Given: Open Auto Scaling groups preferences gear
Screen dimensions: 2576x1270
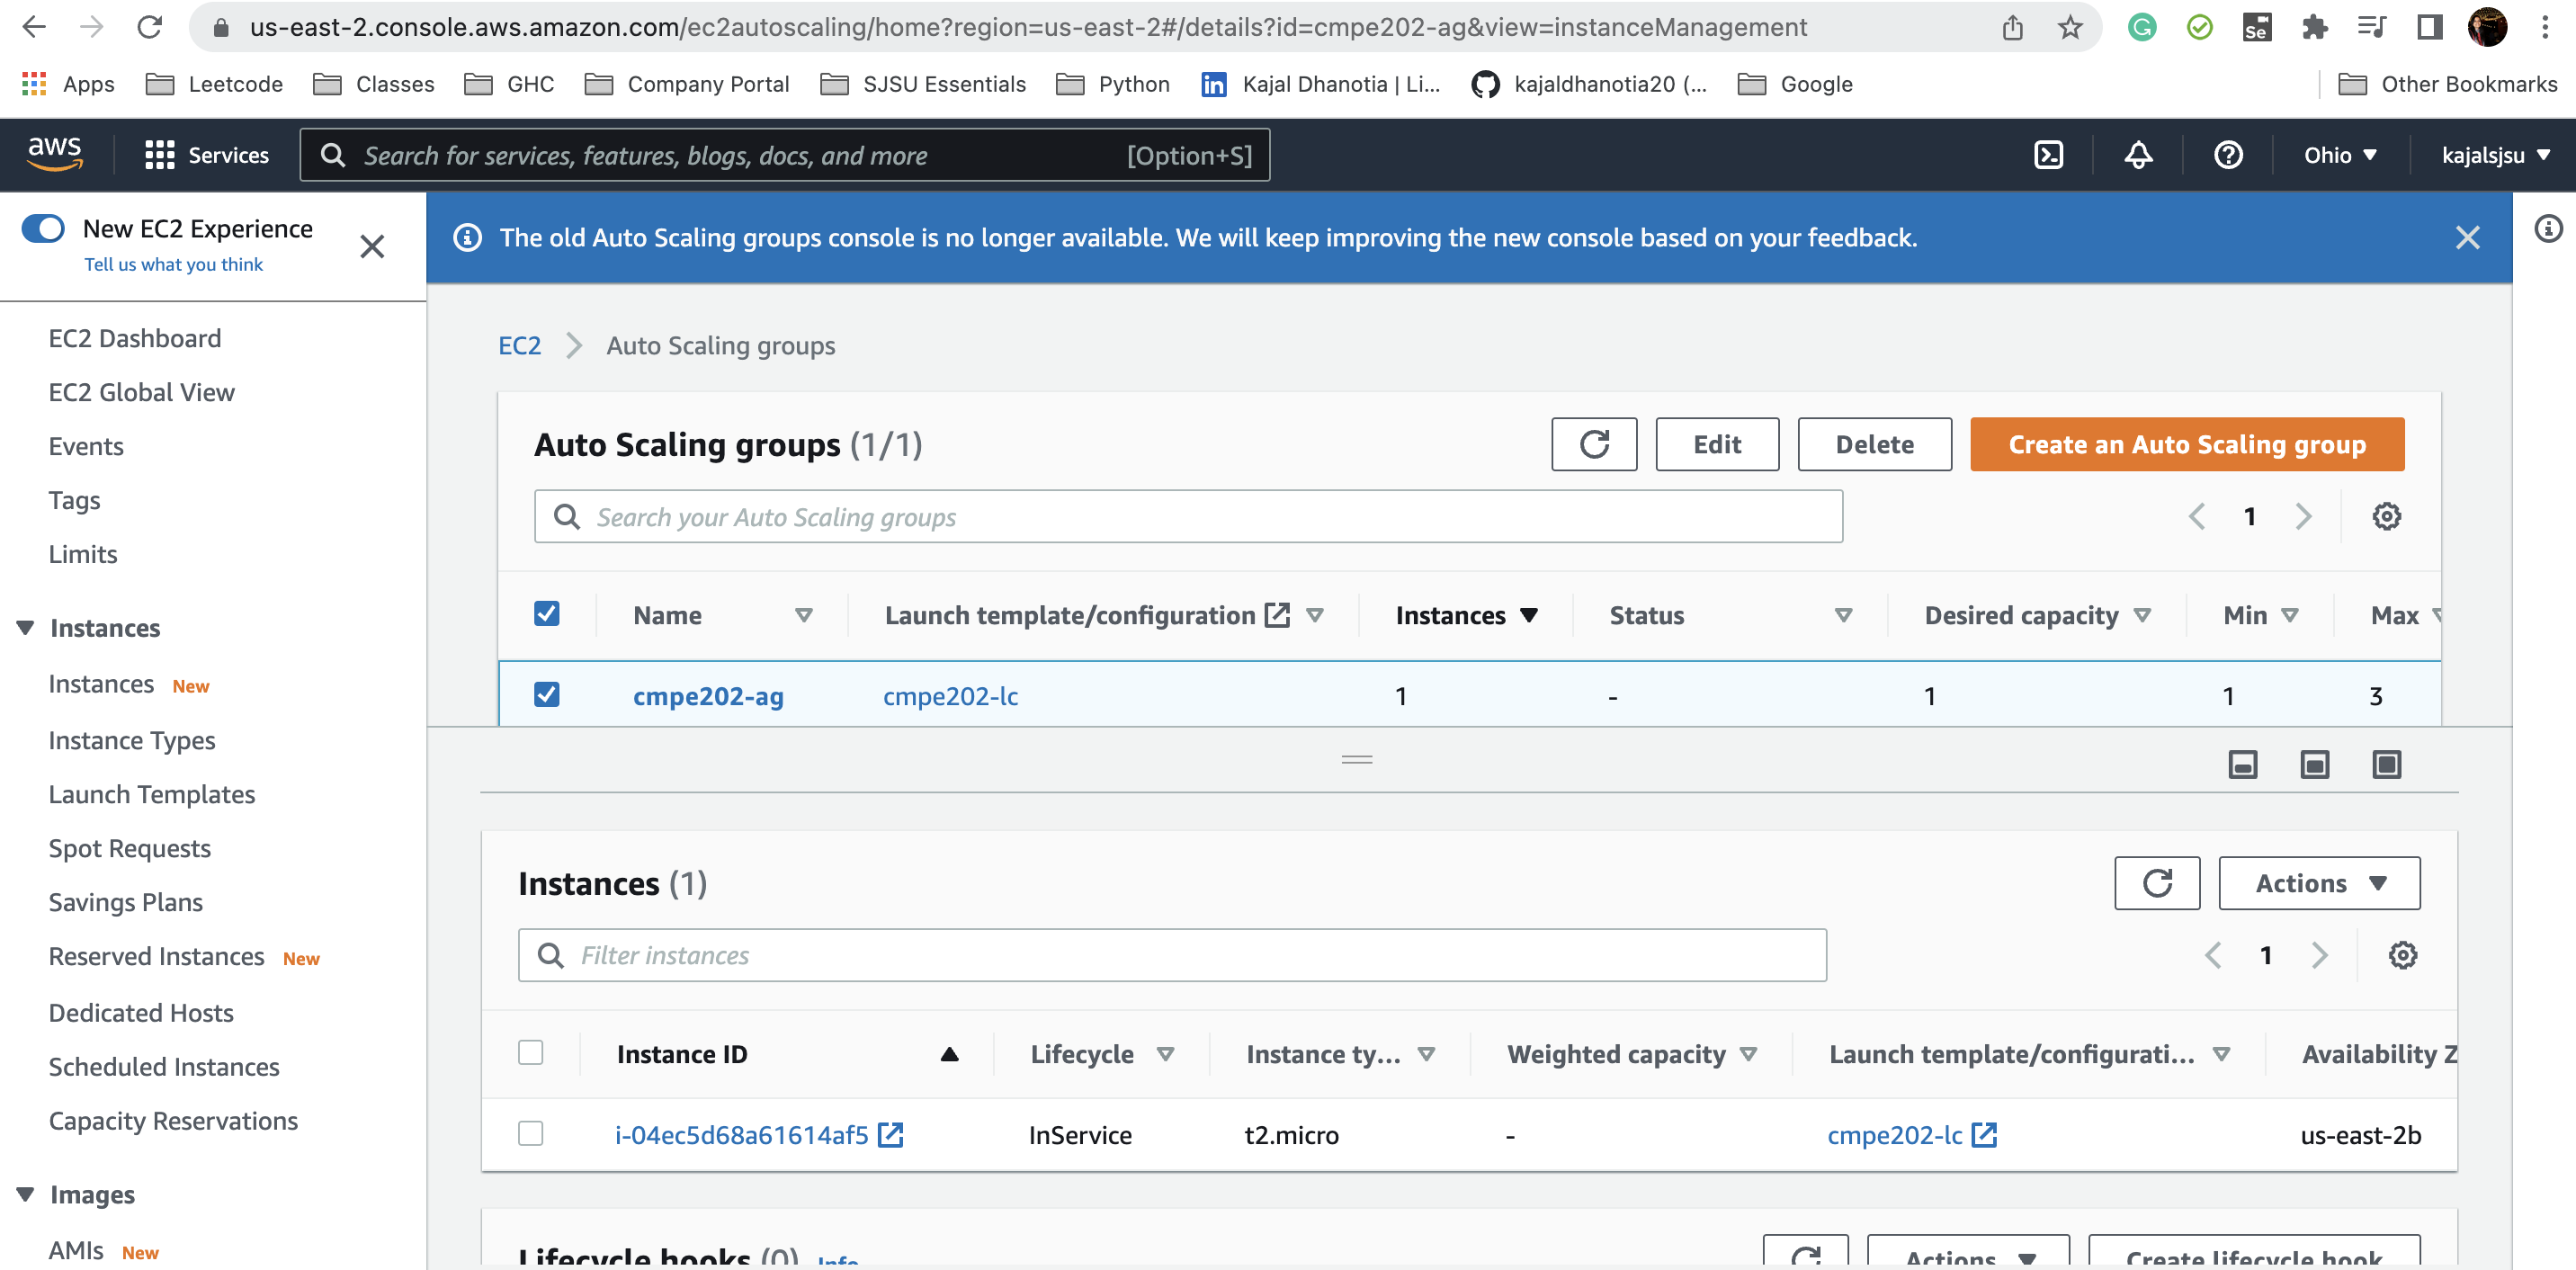Looking at the screenshot, I should (2387, 516).
